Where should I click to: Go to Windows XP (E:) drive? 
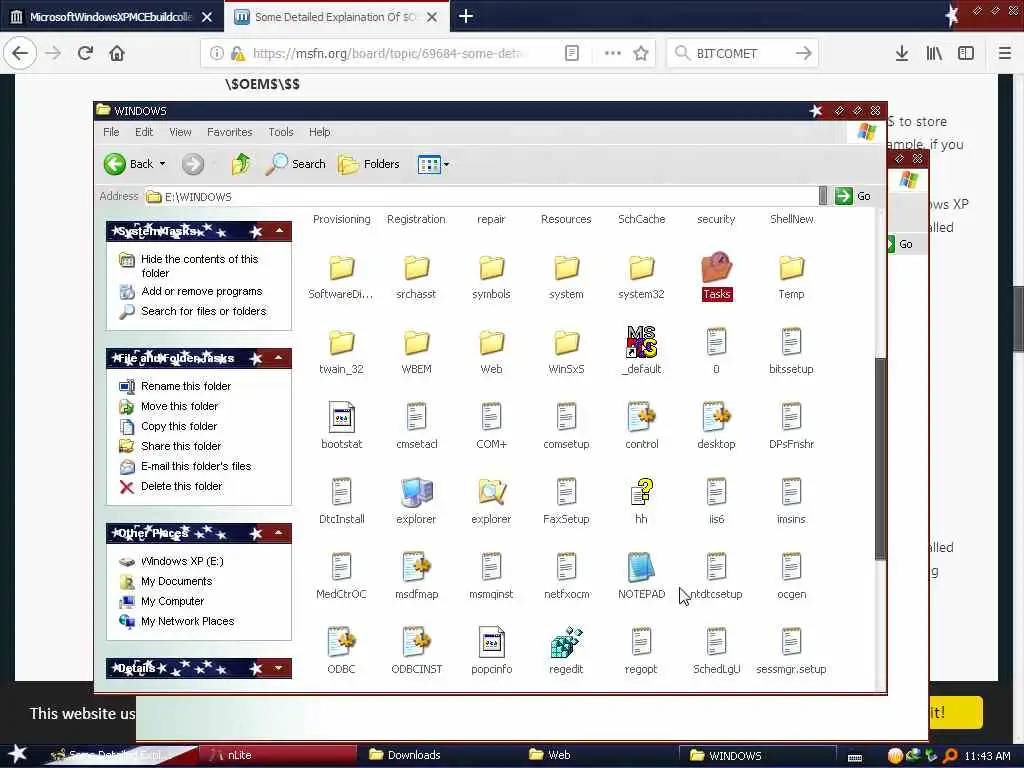point(182,561)
